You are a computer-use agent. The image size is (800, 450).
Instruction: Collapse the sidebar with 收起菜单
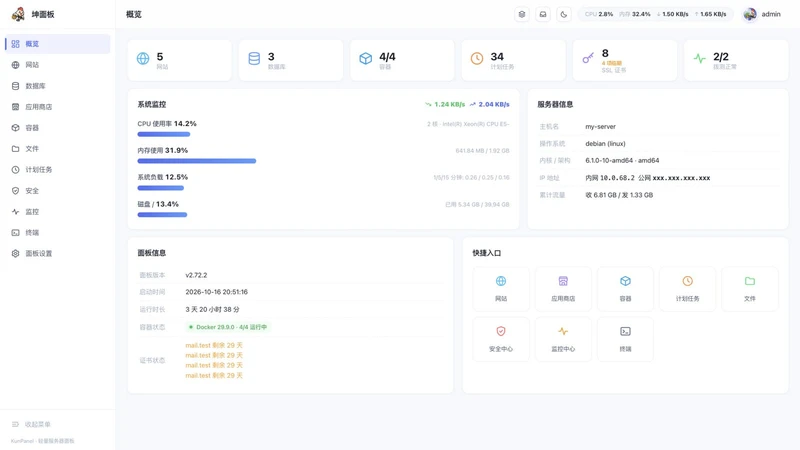(31, 424)
